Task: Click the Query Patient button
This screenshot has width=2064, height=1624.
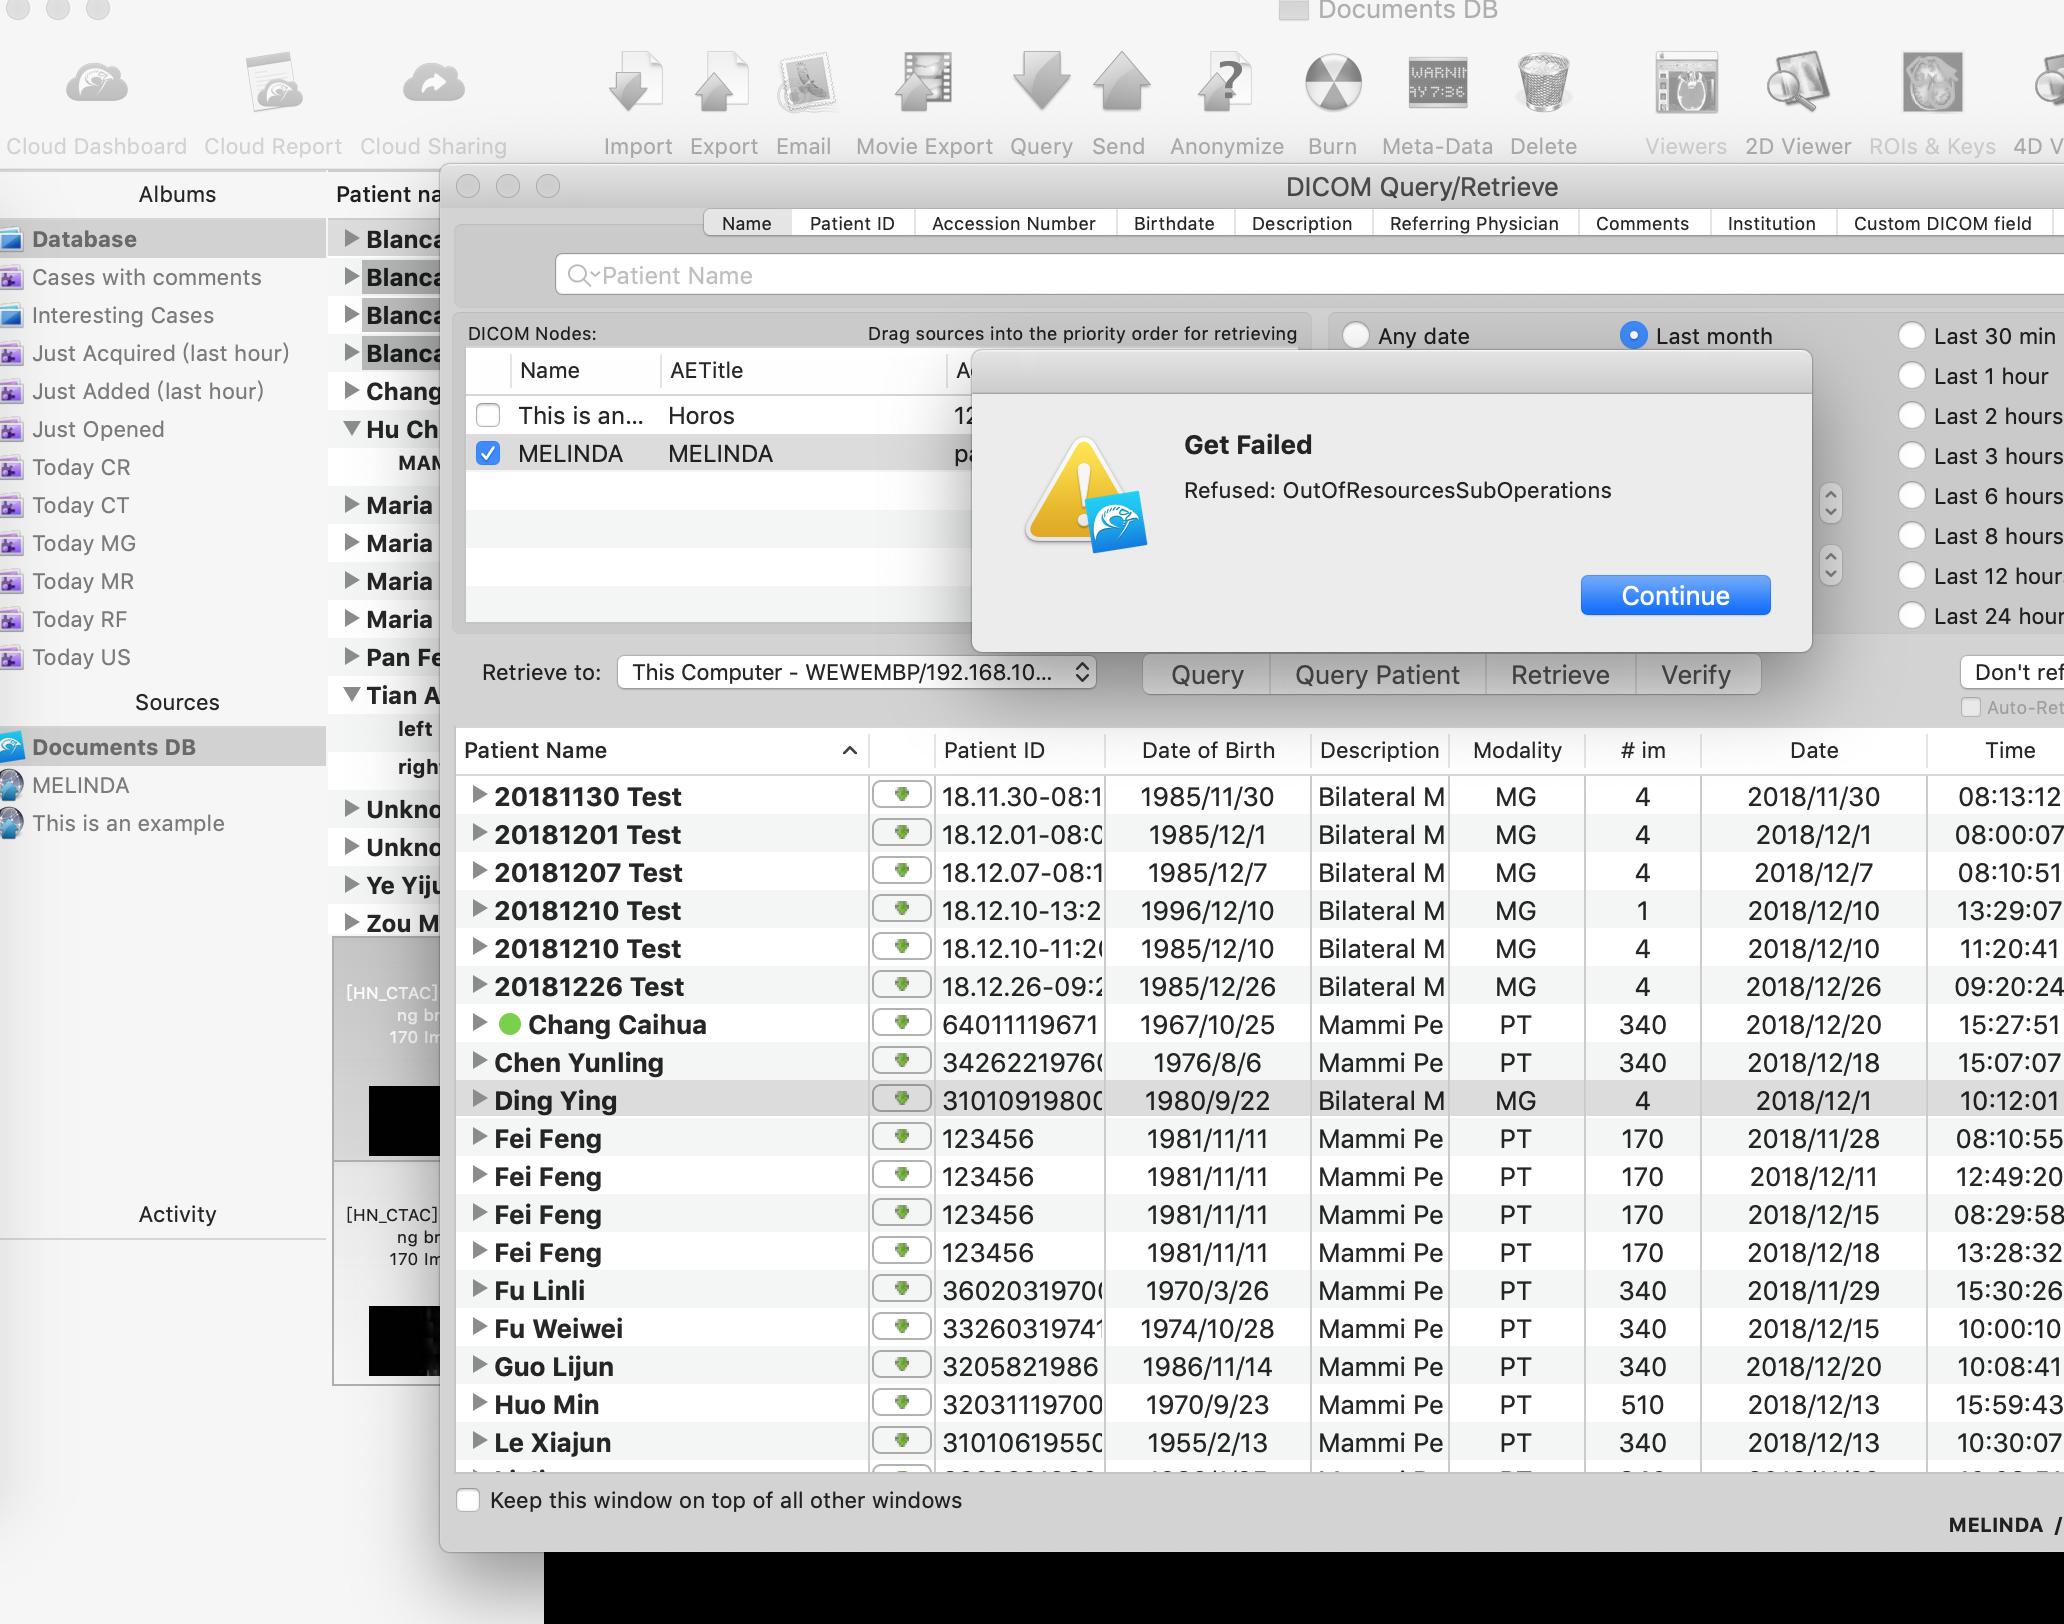Action: 1376,674
